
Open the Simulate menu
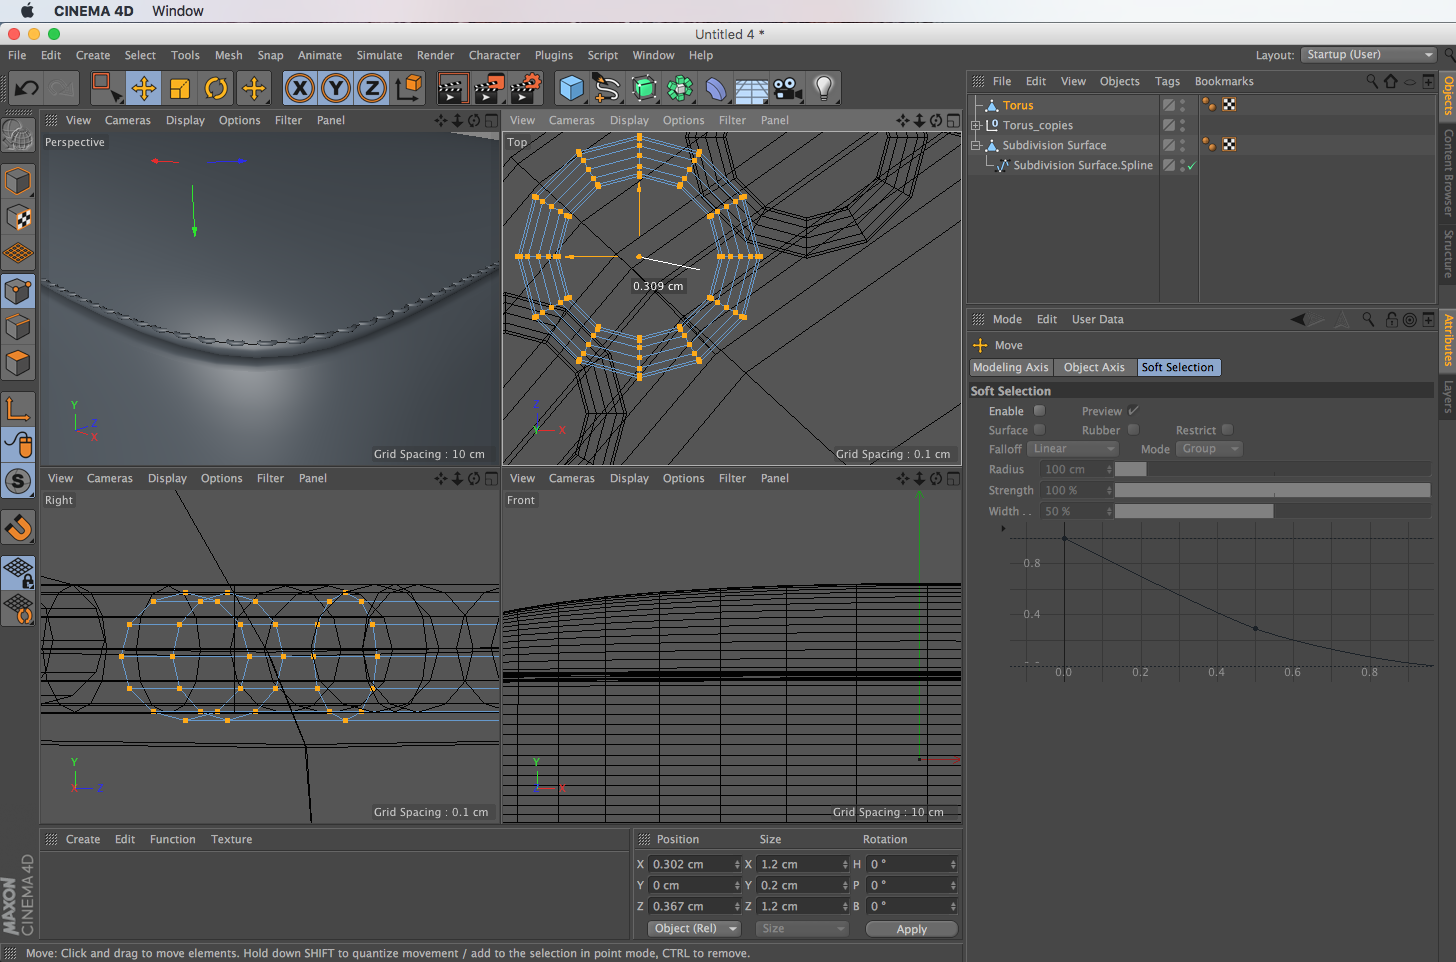[x=379, y=55]
